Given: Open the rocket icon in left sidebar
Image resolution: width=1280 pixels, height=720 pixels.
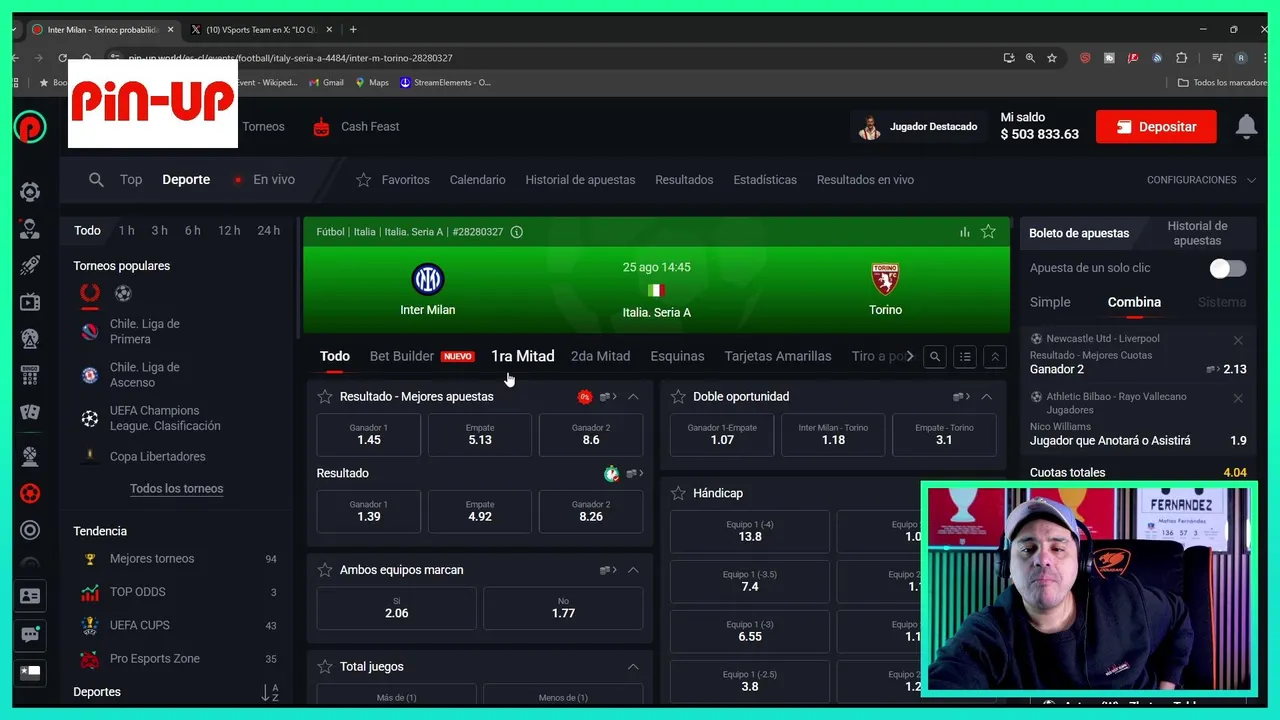Looking at the screenshot, I should [x=30, y=265].
